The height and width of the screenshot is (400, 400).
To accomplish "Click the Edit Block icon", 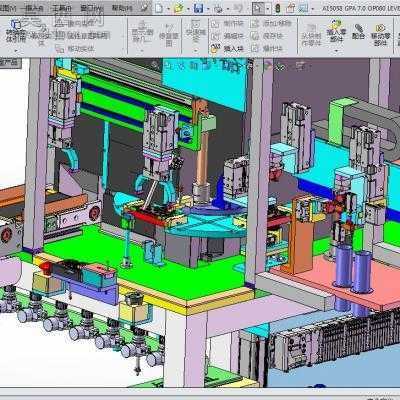I will (215, 36).
